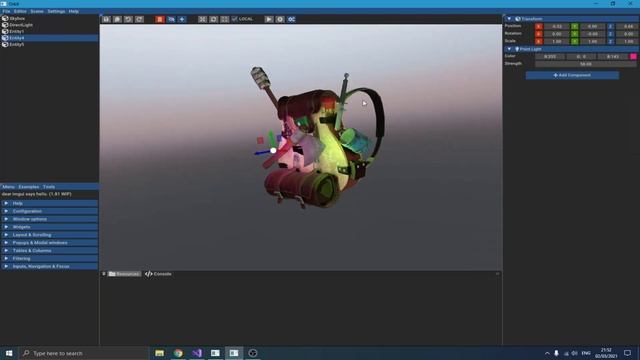Expand the Window options section
The image size is (640, 360).
[x=49, y=219]
